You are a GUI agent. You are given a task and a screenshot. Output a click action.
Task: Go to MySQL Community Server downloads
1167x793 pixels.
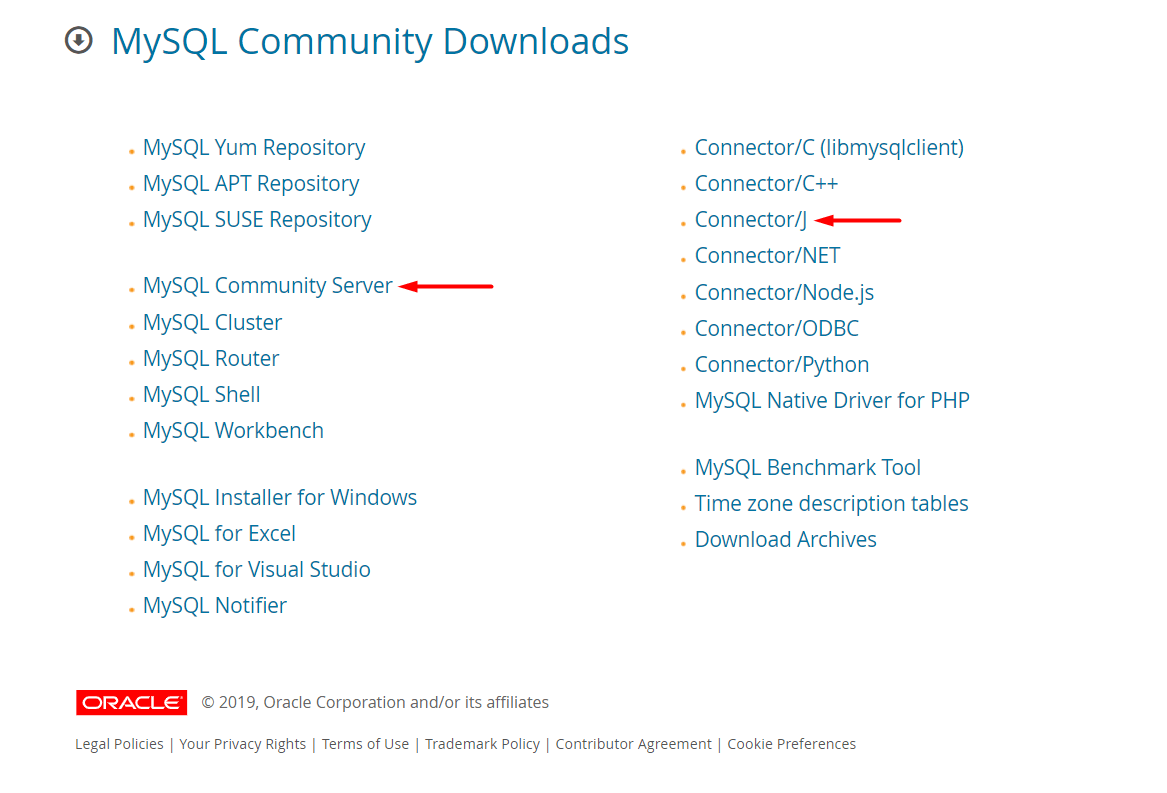[x=267, y=285]
